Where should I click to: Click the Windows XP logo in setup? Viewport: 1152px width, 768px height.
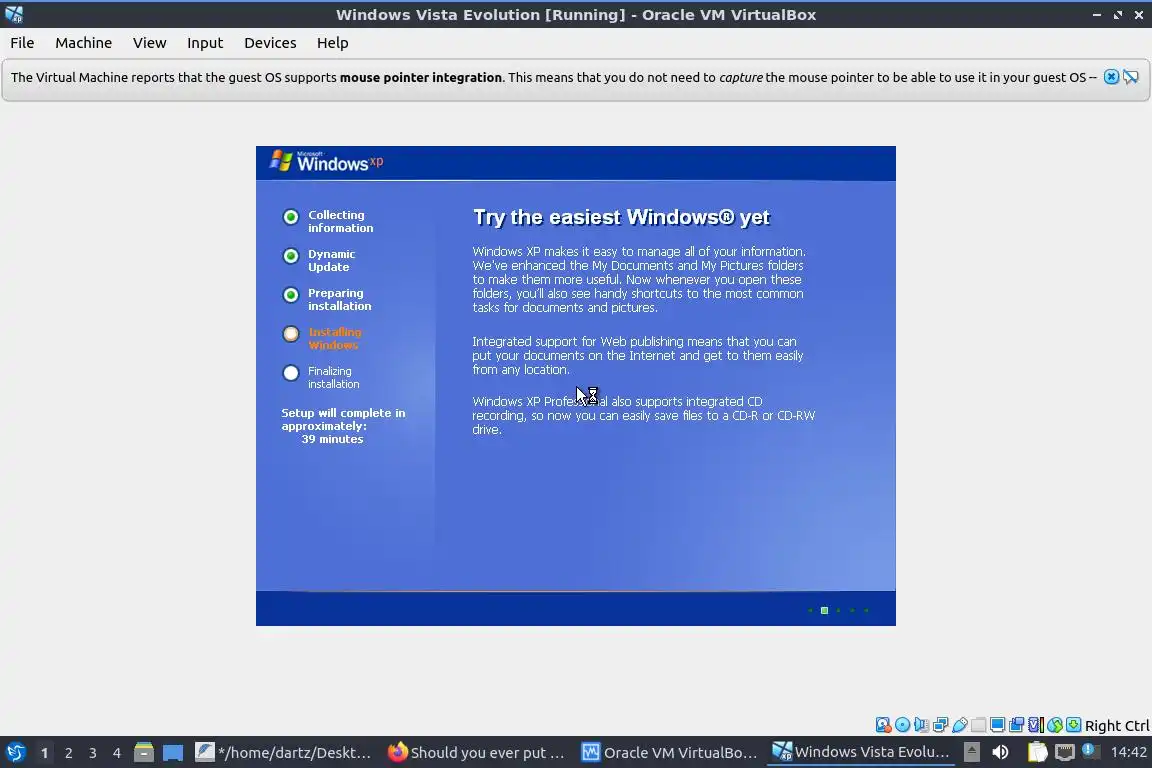326,161
